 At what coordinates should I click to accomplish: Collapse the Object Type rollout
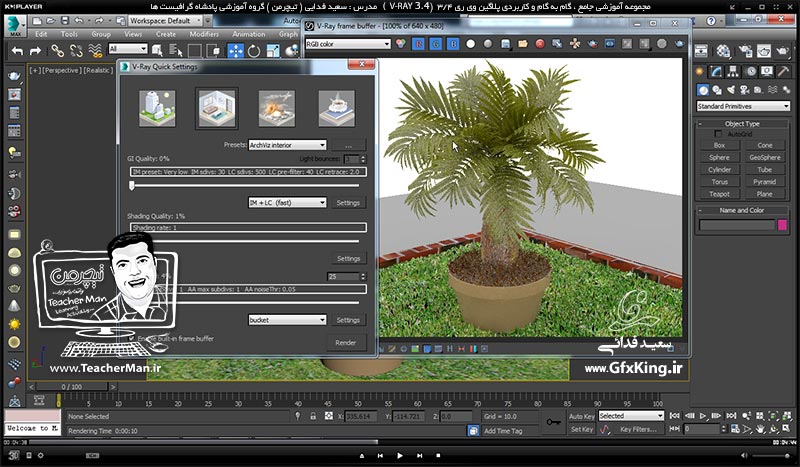(x=742, y=124)
